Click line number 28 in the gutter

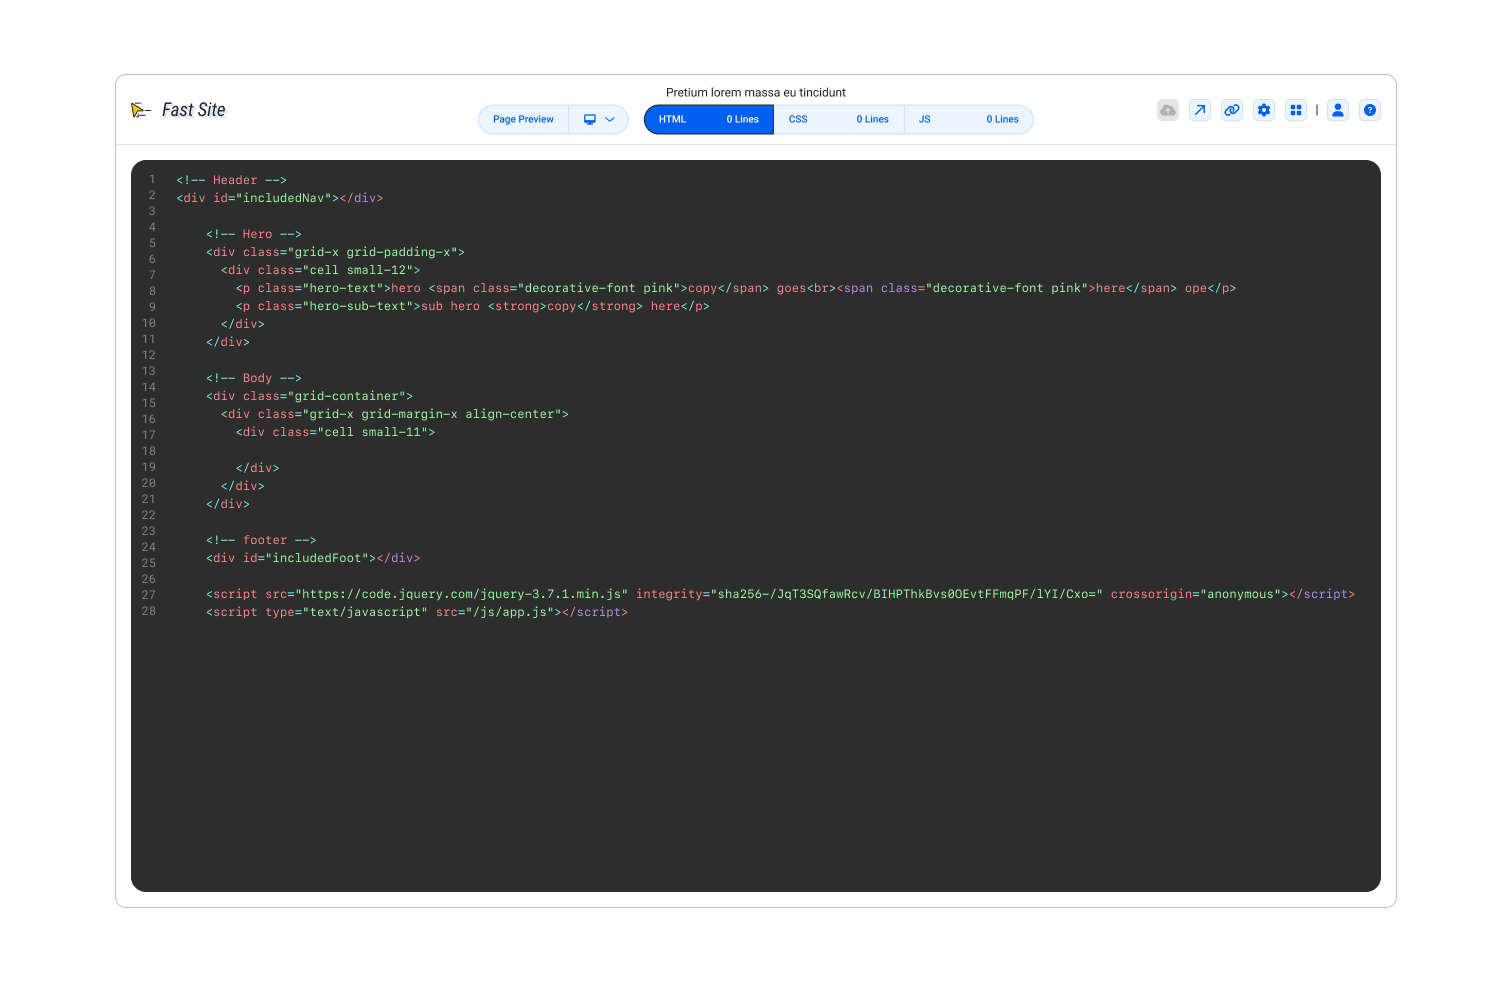coord(149,611)
